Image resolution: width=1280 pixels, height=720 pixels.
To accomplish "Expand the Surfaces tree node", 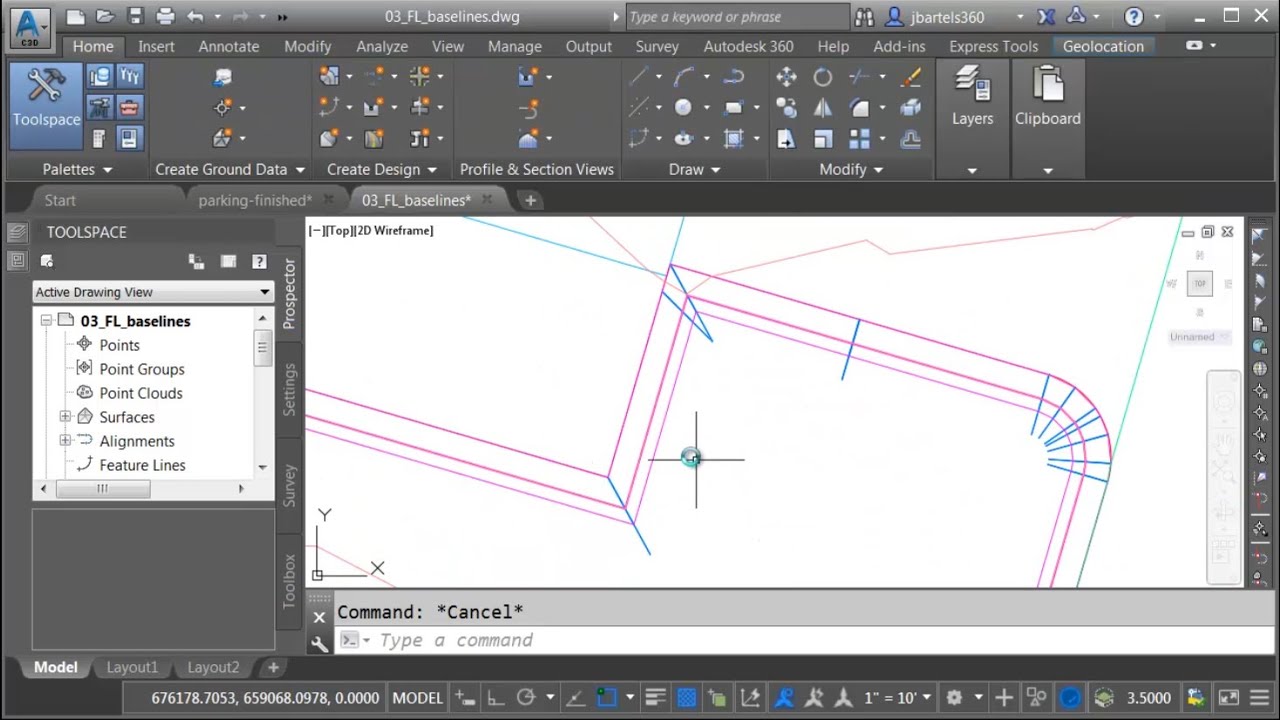I will (65, 417).
